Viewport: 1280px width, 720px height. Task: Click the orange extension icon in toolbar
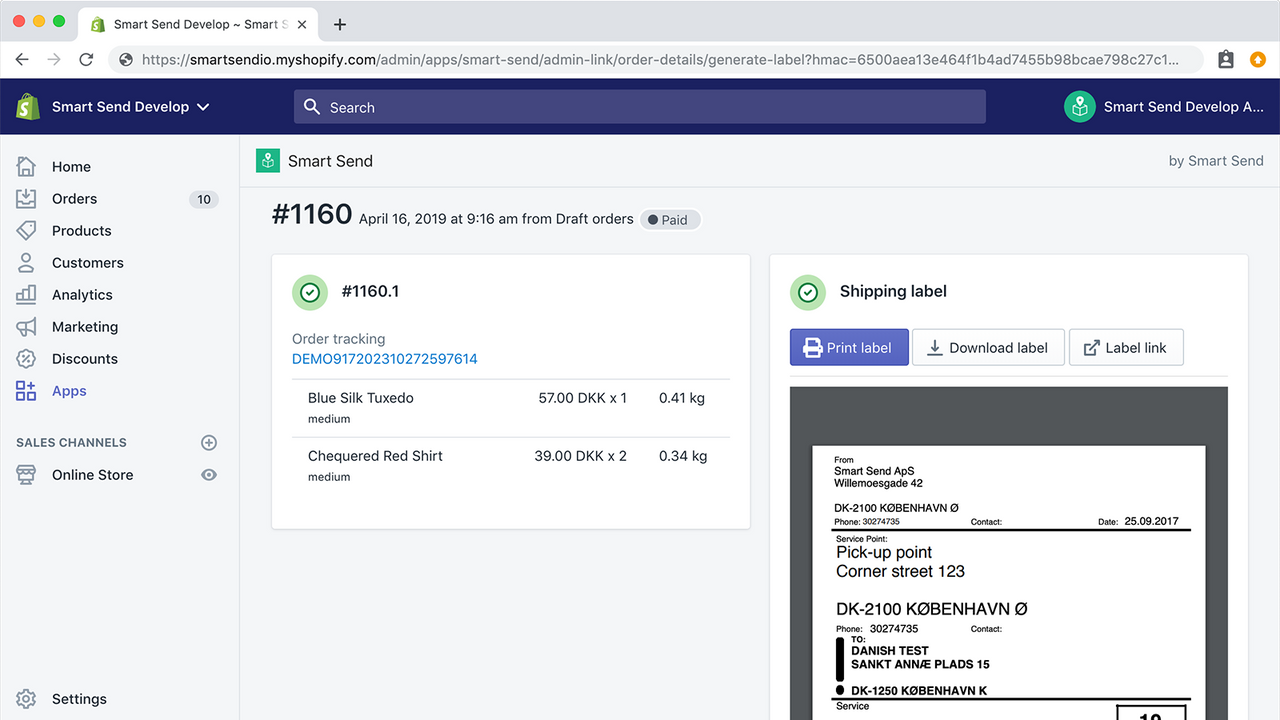pos(1257,60)
